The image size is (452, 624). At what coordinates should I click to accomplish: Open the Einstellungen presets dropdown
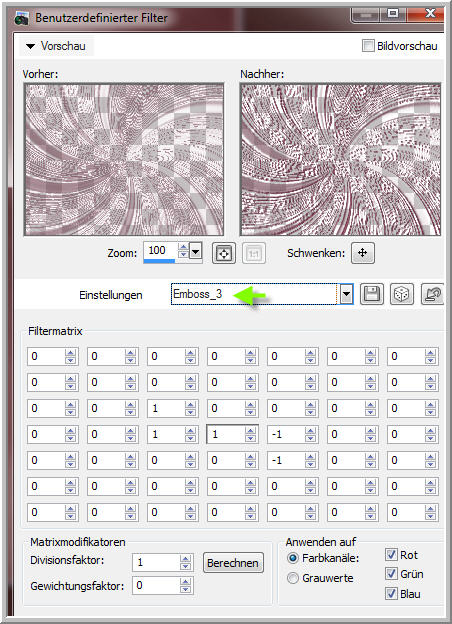click(x=347, y=294)
